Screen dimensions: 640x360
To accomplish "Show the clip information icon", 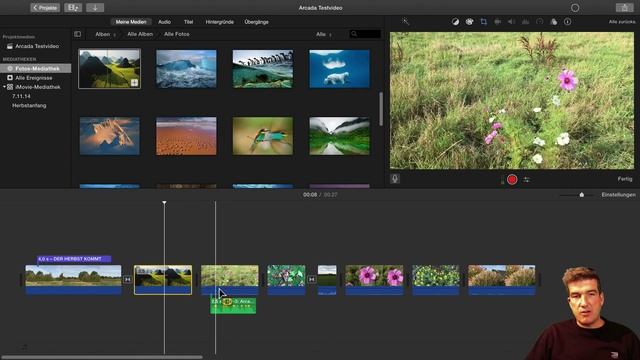I will tap(568, 22).
